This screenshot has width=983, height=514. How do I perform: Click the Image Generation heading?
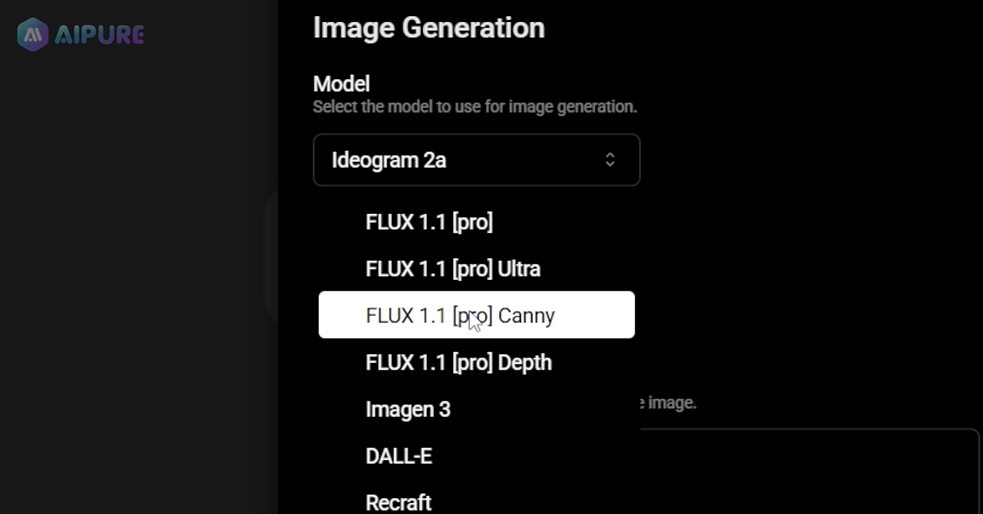coord(429,28)
